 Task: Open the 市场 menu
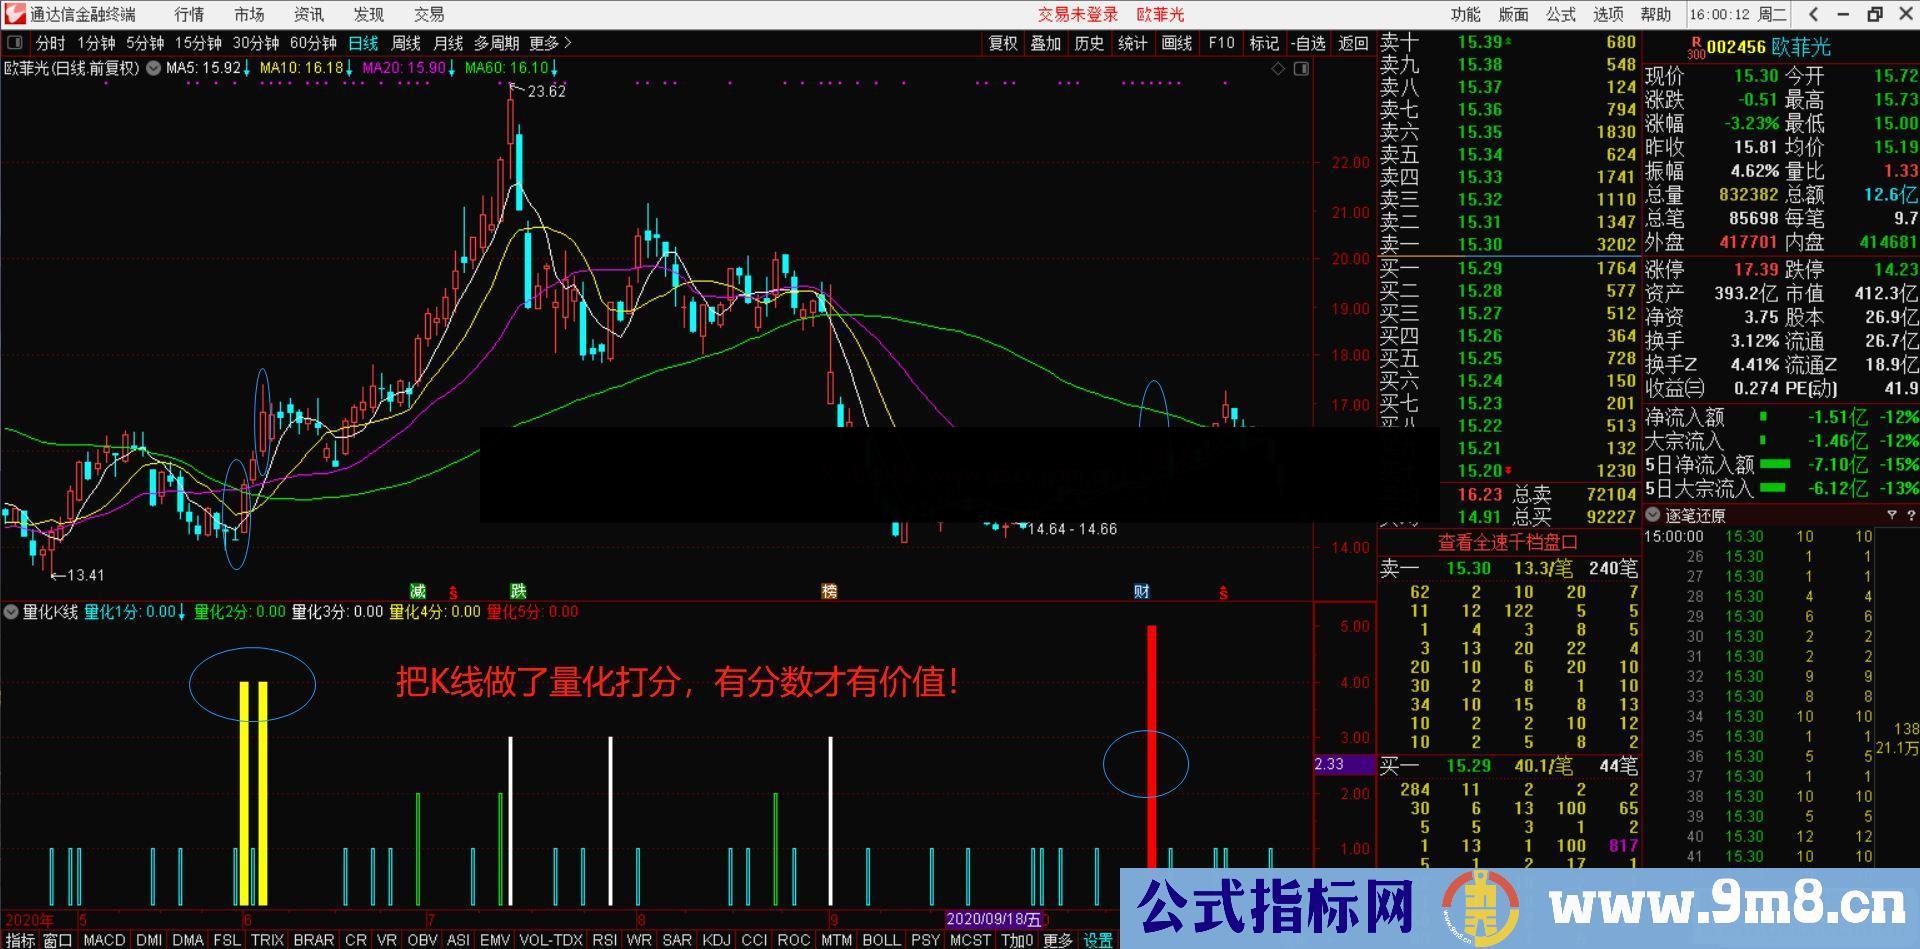pos(249,14)
